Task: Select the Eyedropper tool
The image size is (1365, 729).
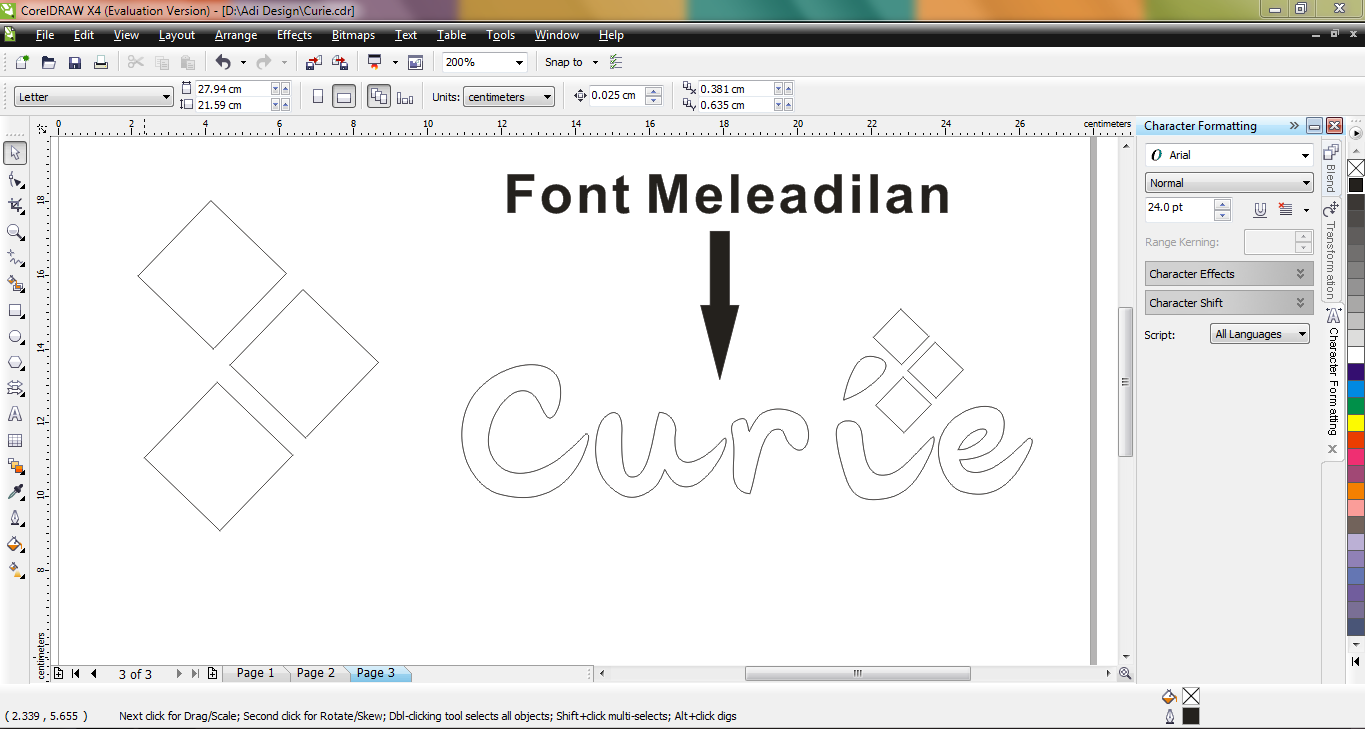Action: click(x=15, y=492)
